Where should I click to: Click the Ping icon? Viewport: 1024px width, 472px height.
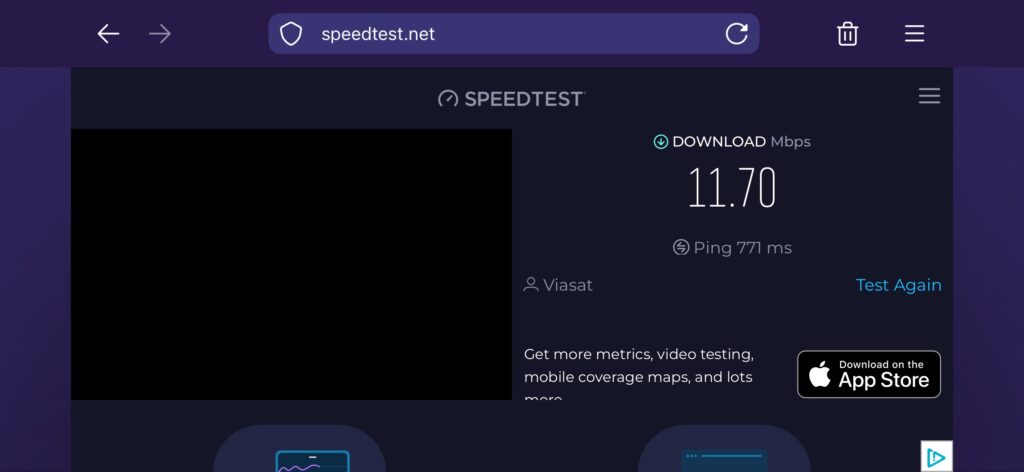click(x=681, y=248)
